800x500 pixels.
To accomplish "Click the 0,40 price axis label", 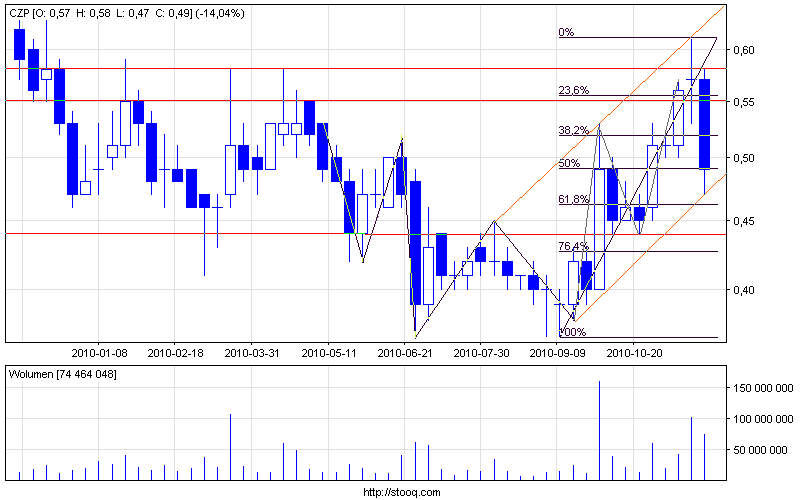I will [x=744, y=290].
